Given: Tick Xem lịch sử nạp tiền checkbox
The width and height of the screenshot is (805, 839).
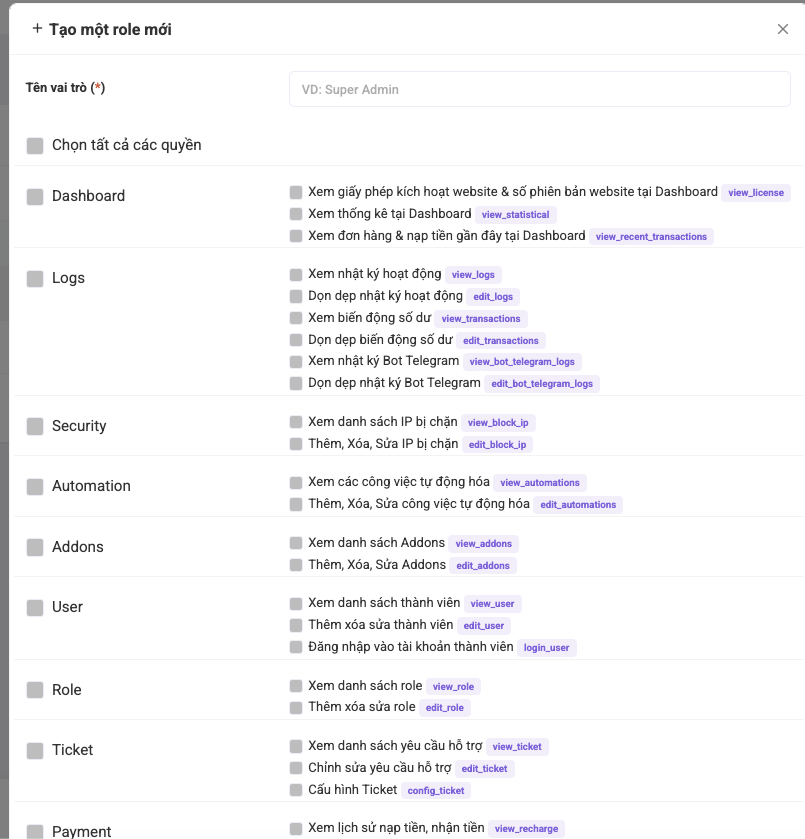Looking at the screenshot, I should point(296,828).
